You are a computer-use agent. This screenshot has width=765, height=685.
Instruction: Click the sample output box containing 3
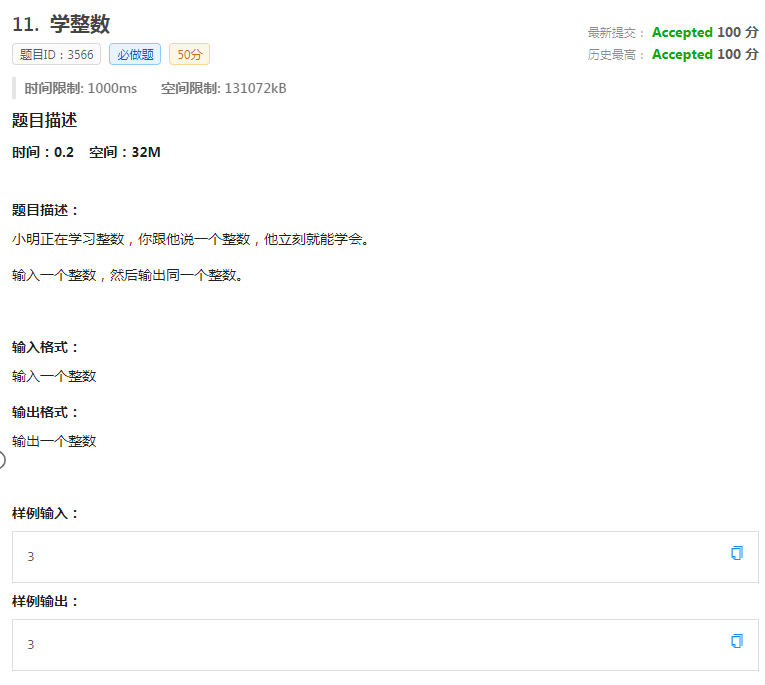[385, 645]
